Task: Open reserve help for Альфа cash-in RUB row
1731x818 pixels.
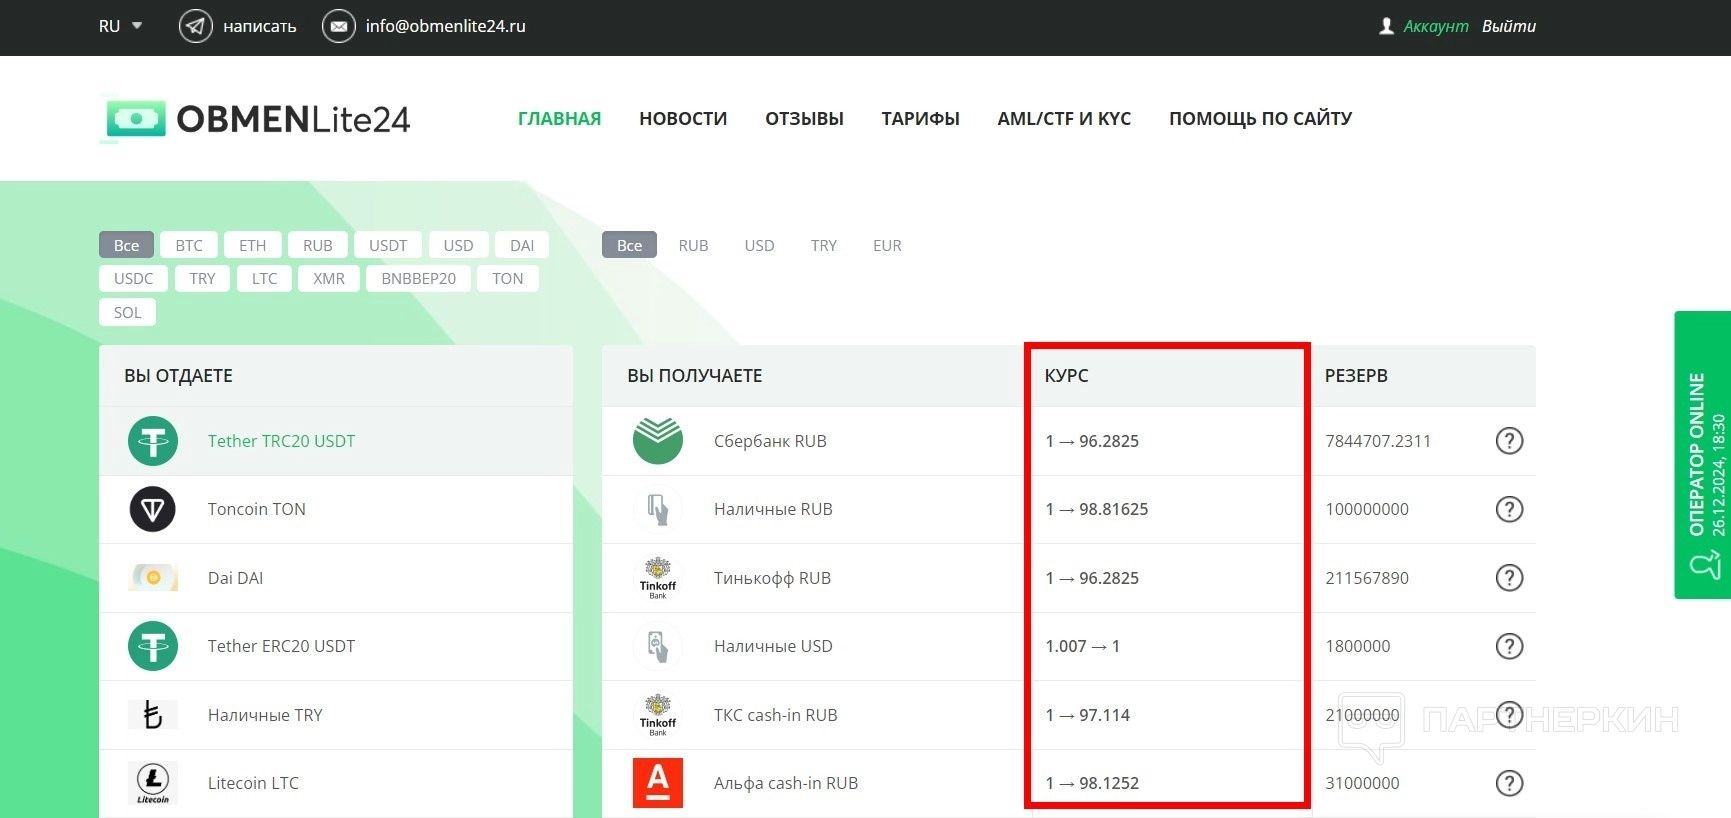Action: pos(1509,783)
